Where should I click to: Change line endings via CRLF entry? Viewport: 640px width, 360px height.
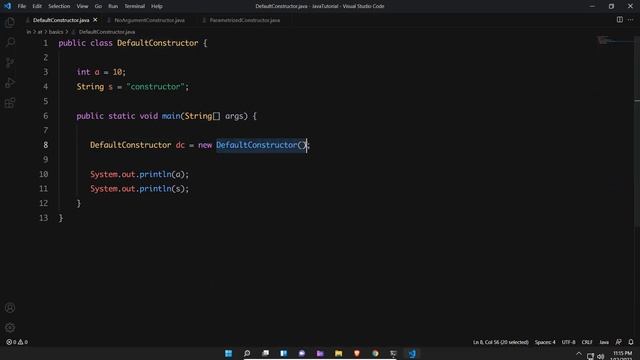click(587, 342)
